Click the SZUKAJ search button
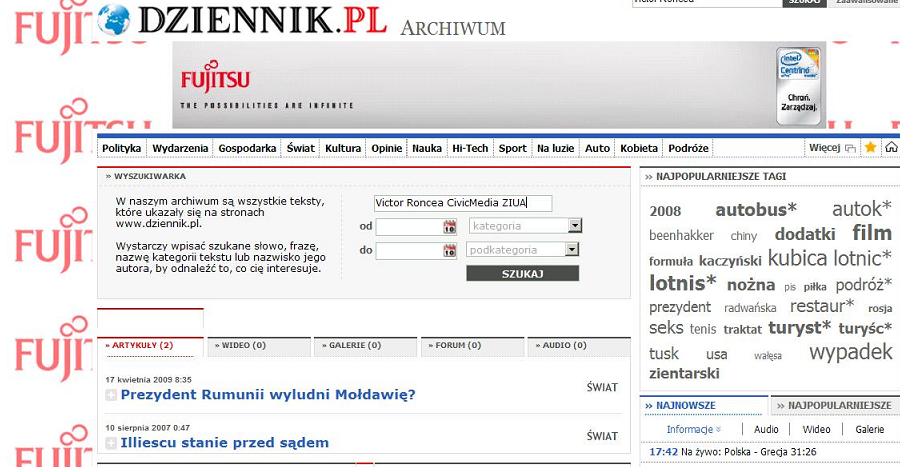Screen dimensions: 919x472 [522, 274]
